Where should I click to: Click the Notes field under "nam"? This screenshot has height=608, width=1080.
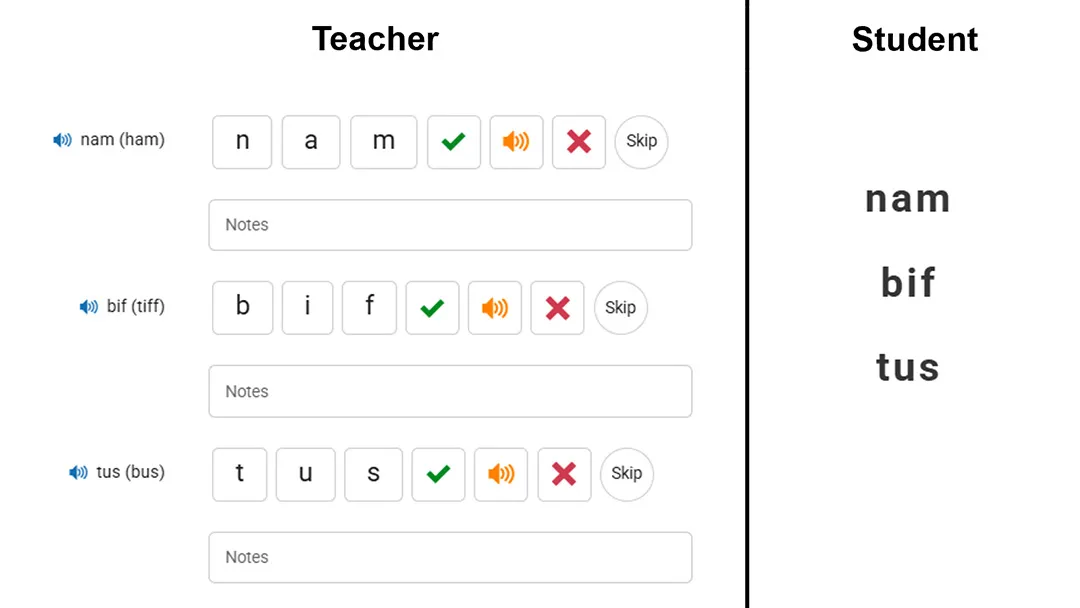(450, 225)
